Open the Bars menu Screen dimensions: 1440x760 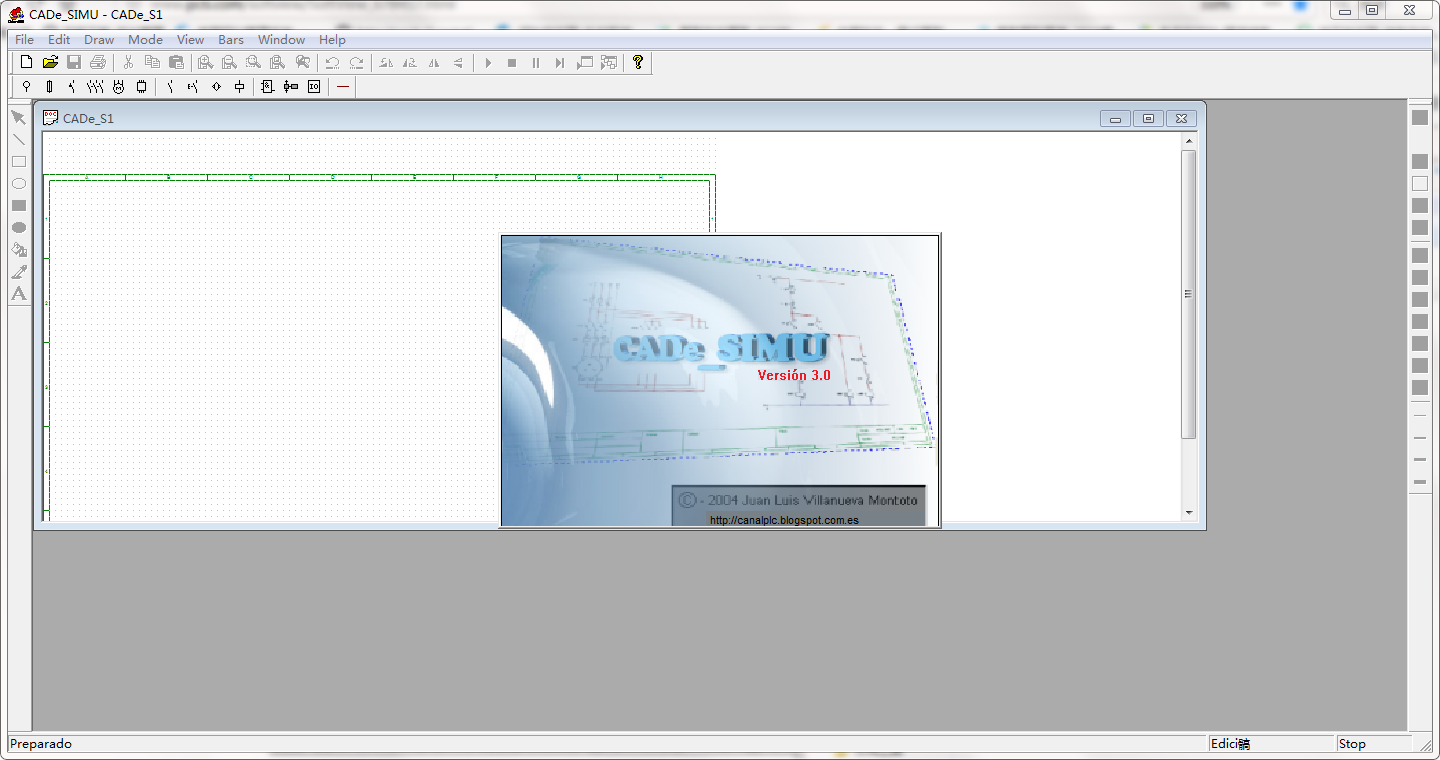click(x=231, y=40)
